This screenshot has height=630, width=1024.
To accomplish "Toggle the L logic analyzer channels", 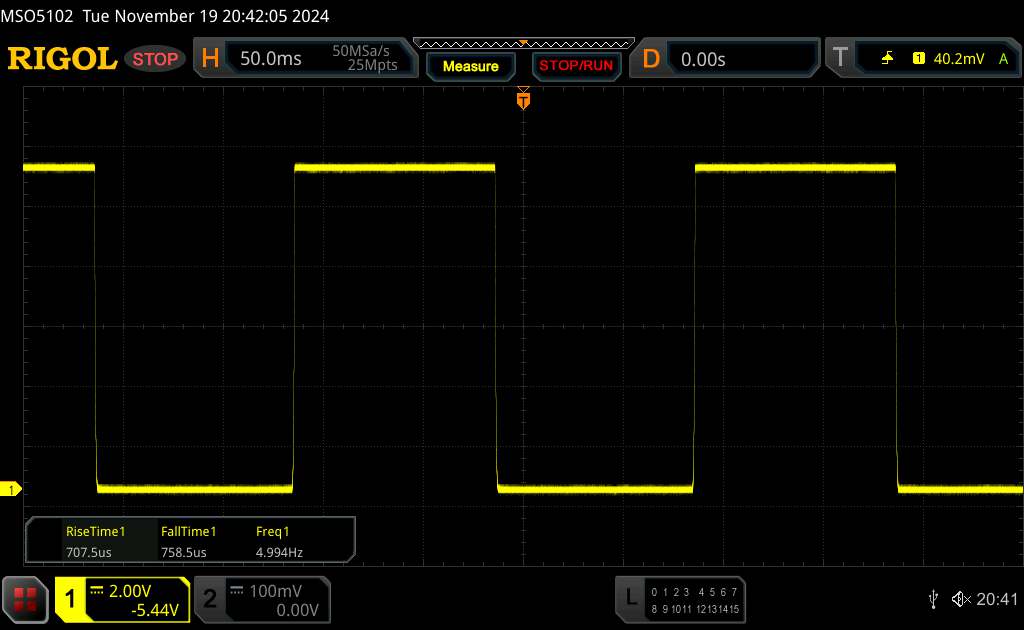I will pos(630,598).
